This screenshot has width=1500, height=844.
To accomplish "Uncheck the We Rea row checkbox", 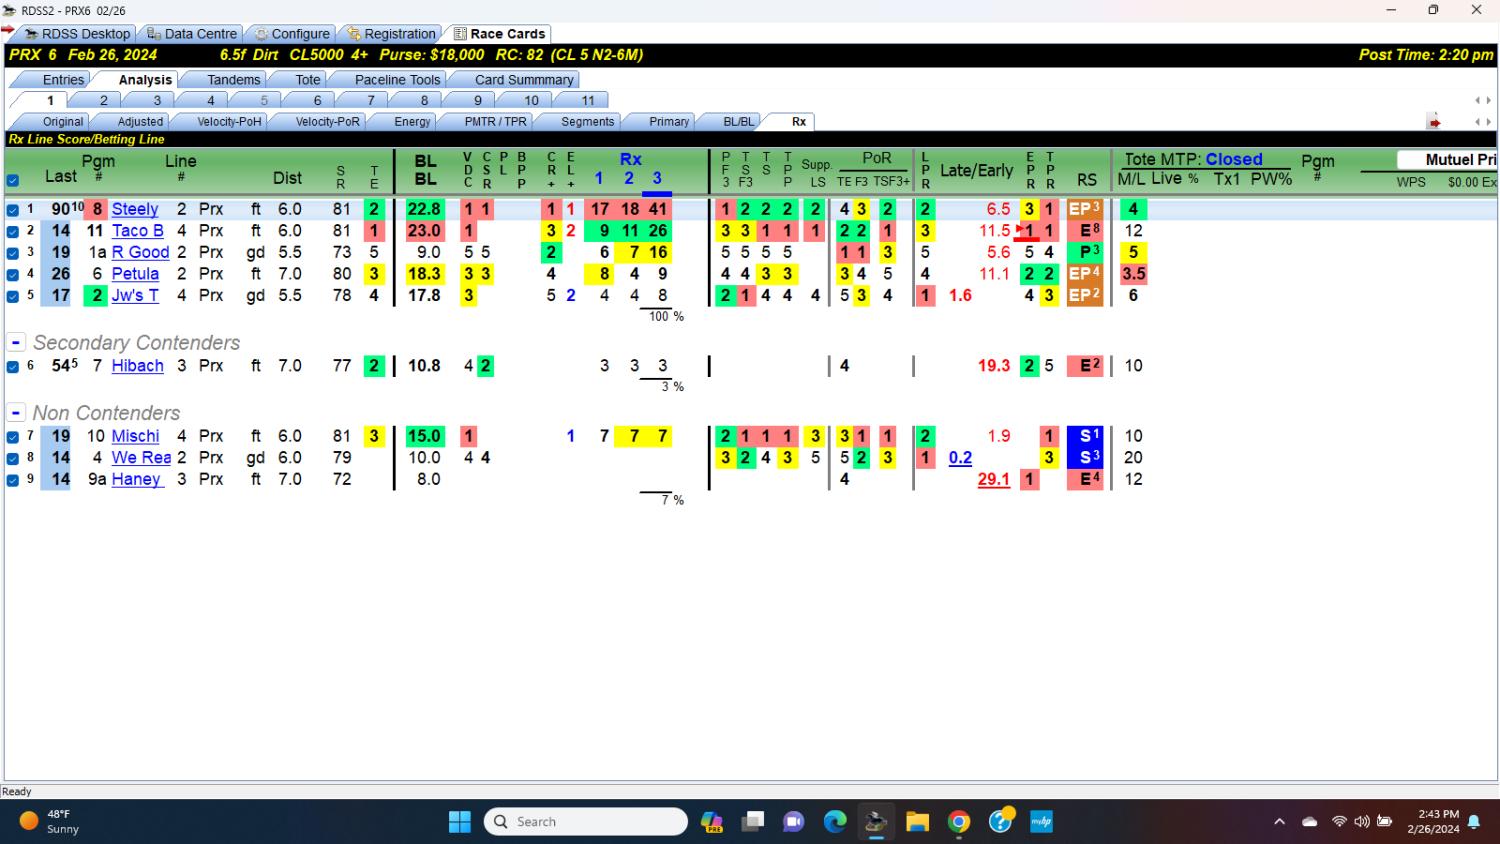I will pyautogui.click(x=13, y=458).
